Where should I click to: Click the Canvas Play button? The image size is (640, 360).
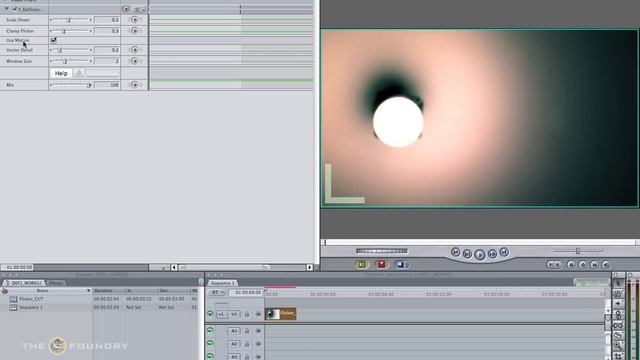coord(480,255)
